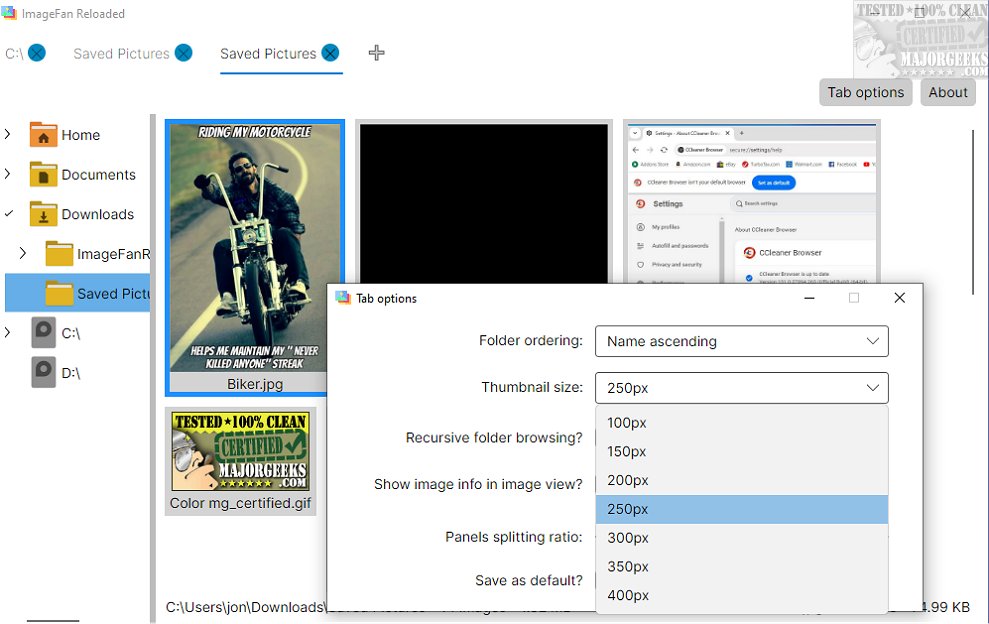The width and height of the screenshot is (989, 624).
Task: Select the D:\ drive label
Action: (x=71, y=373)
